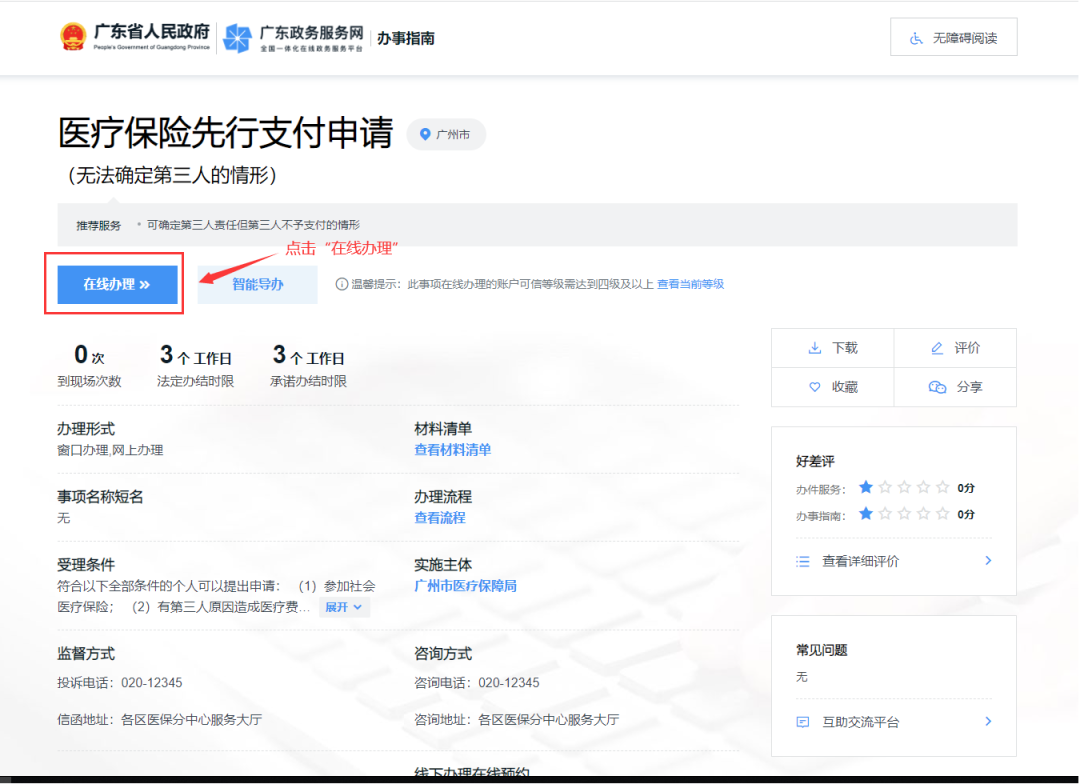Click the first star of 办件服务 rating
The image size is (1080, 784).
click(x=866, y=488)
